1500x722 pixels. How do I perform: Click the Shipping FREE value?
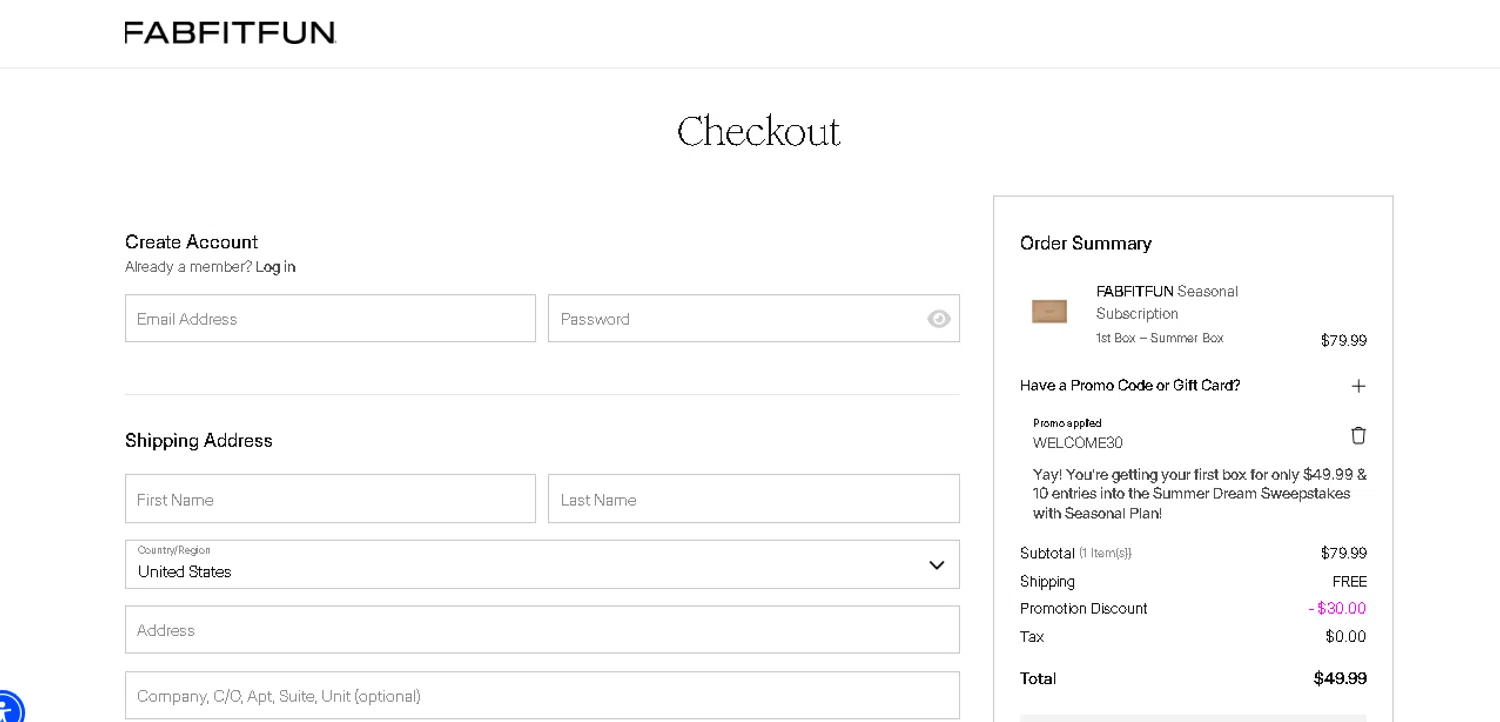coord(1349,582)
